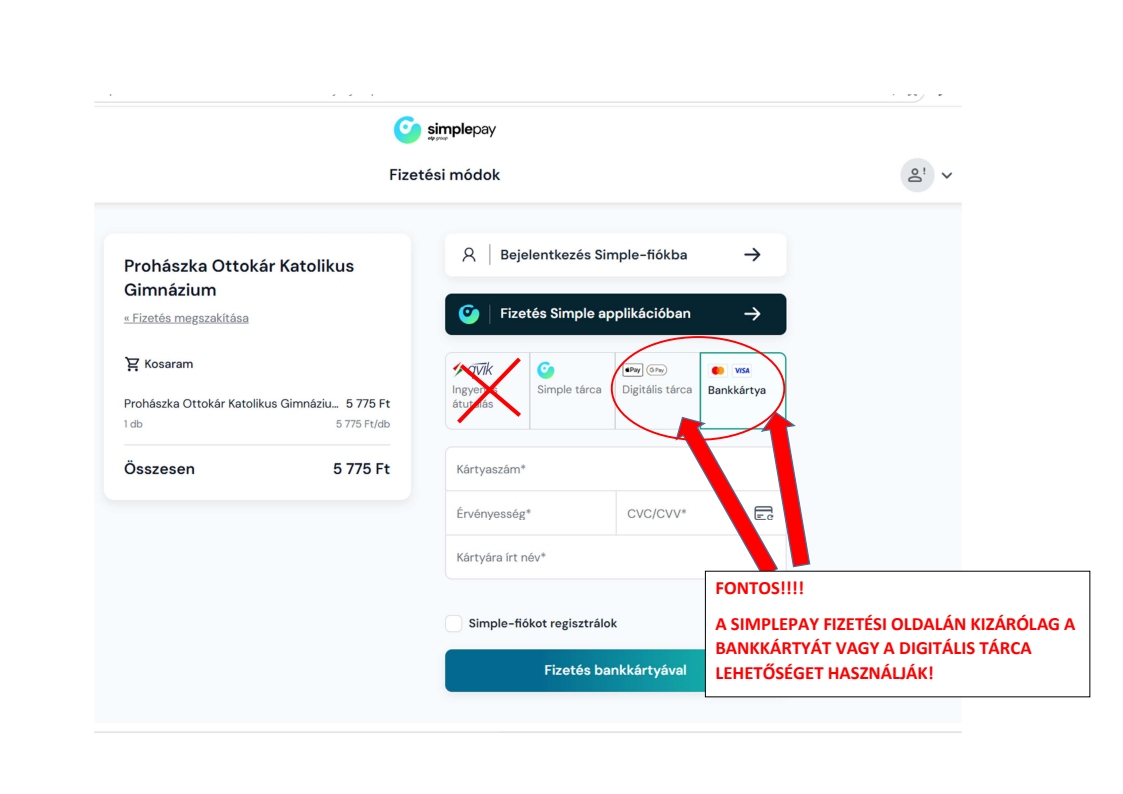Cancel via Fizetés megszakítása link
Viewport: 1123px width, 794px height.
point(186,318)
